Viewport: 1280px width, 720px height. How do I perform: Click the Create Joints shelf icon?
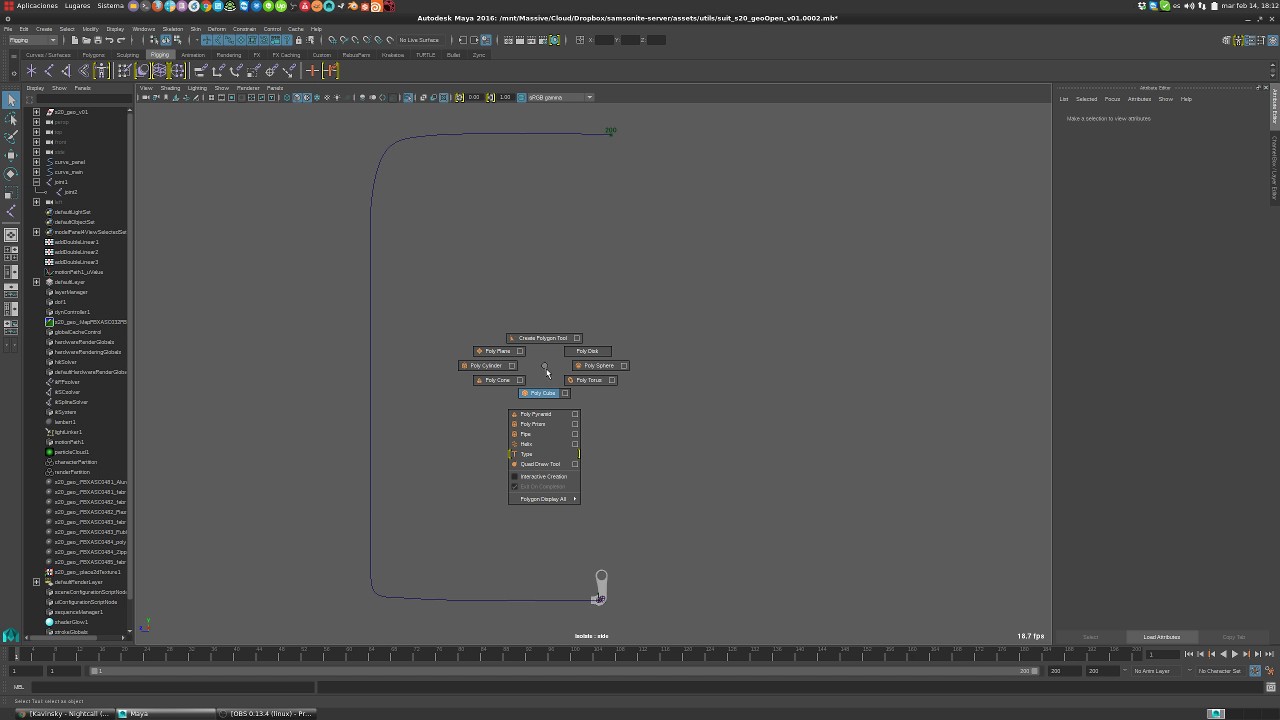click(x=48, y=71)
